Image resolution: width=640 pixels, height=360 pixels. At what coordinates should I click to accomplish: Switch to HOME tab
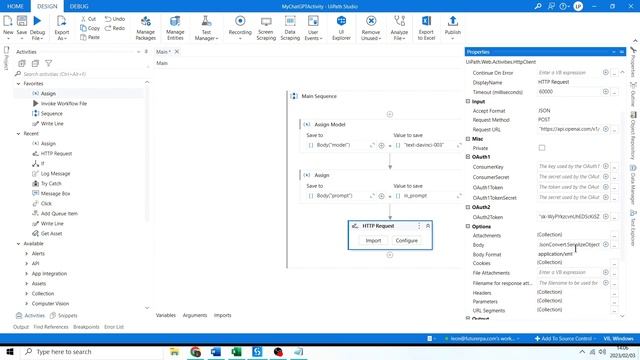coord(15,6)
